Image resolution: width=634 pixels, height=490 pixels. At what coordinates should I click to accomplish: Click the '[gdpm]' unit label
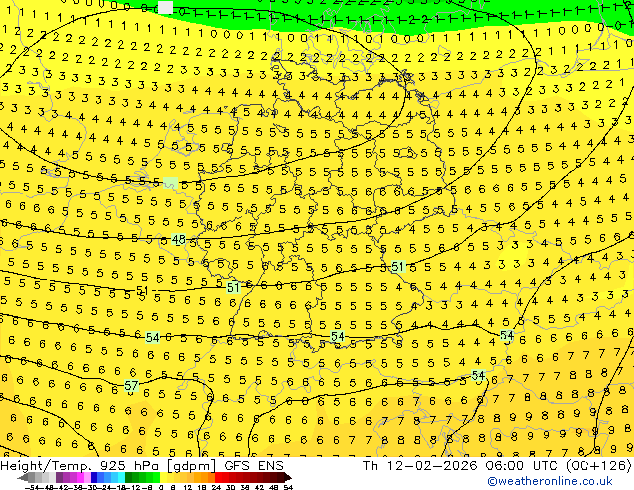click(193, 466)
